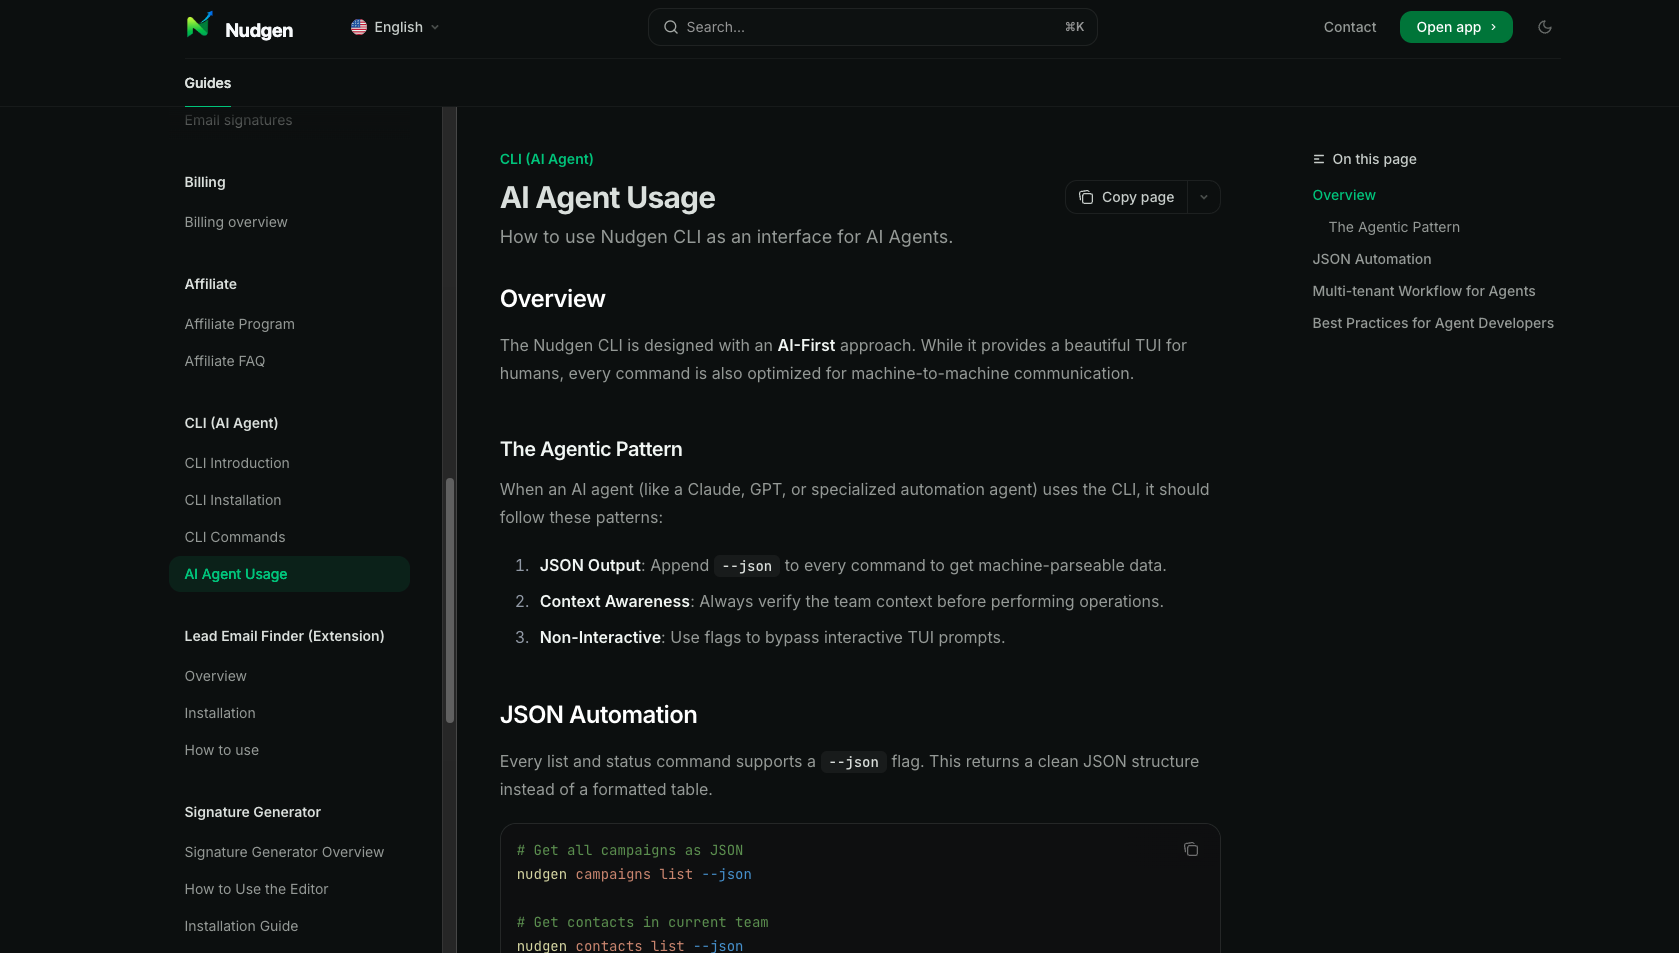Toggle dark mode with the moon icon
1679x953 pixels.
click(1544, 27)
